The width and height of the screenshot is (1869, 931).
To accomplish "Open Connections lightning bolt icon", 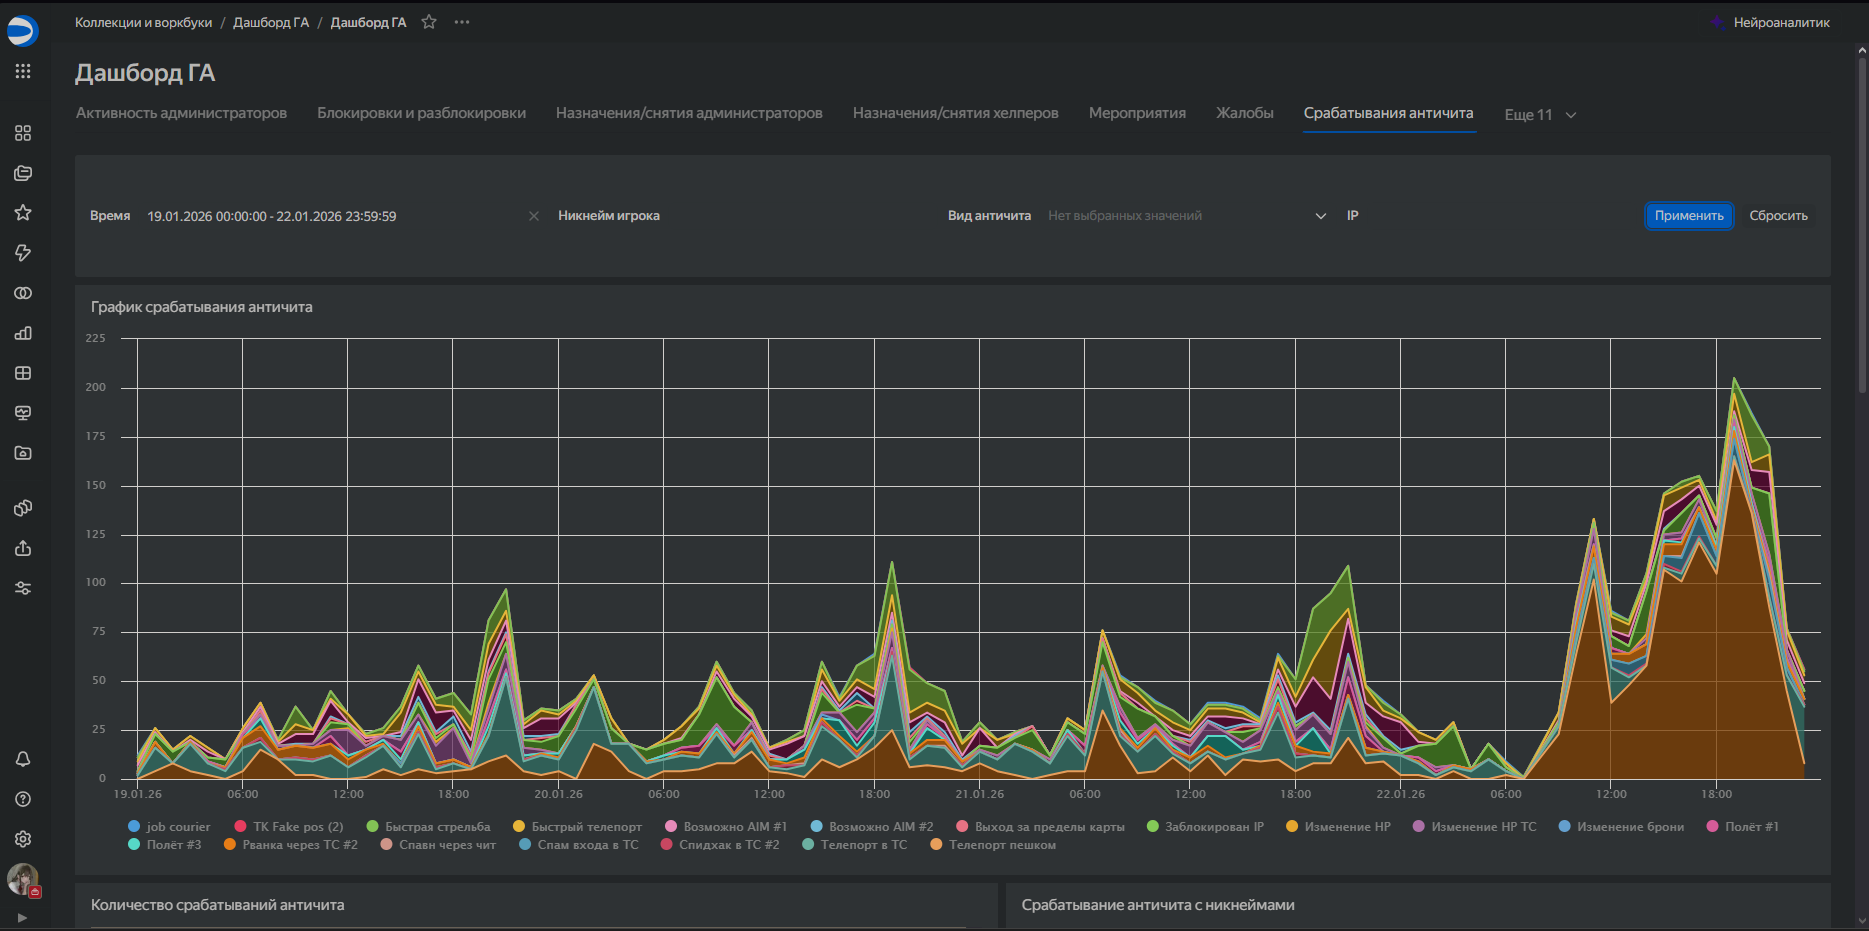I will (x=23, y=253).
